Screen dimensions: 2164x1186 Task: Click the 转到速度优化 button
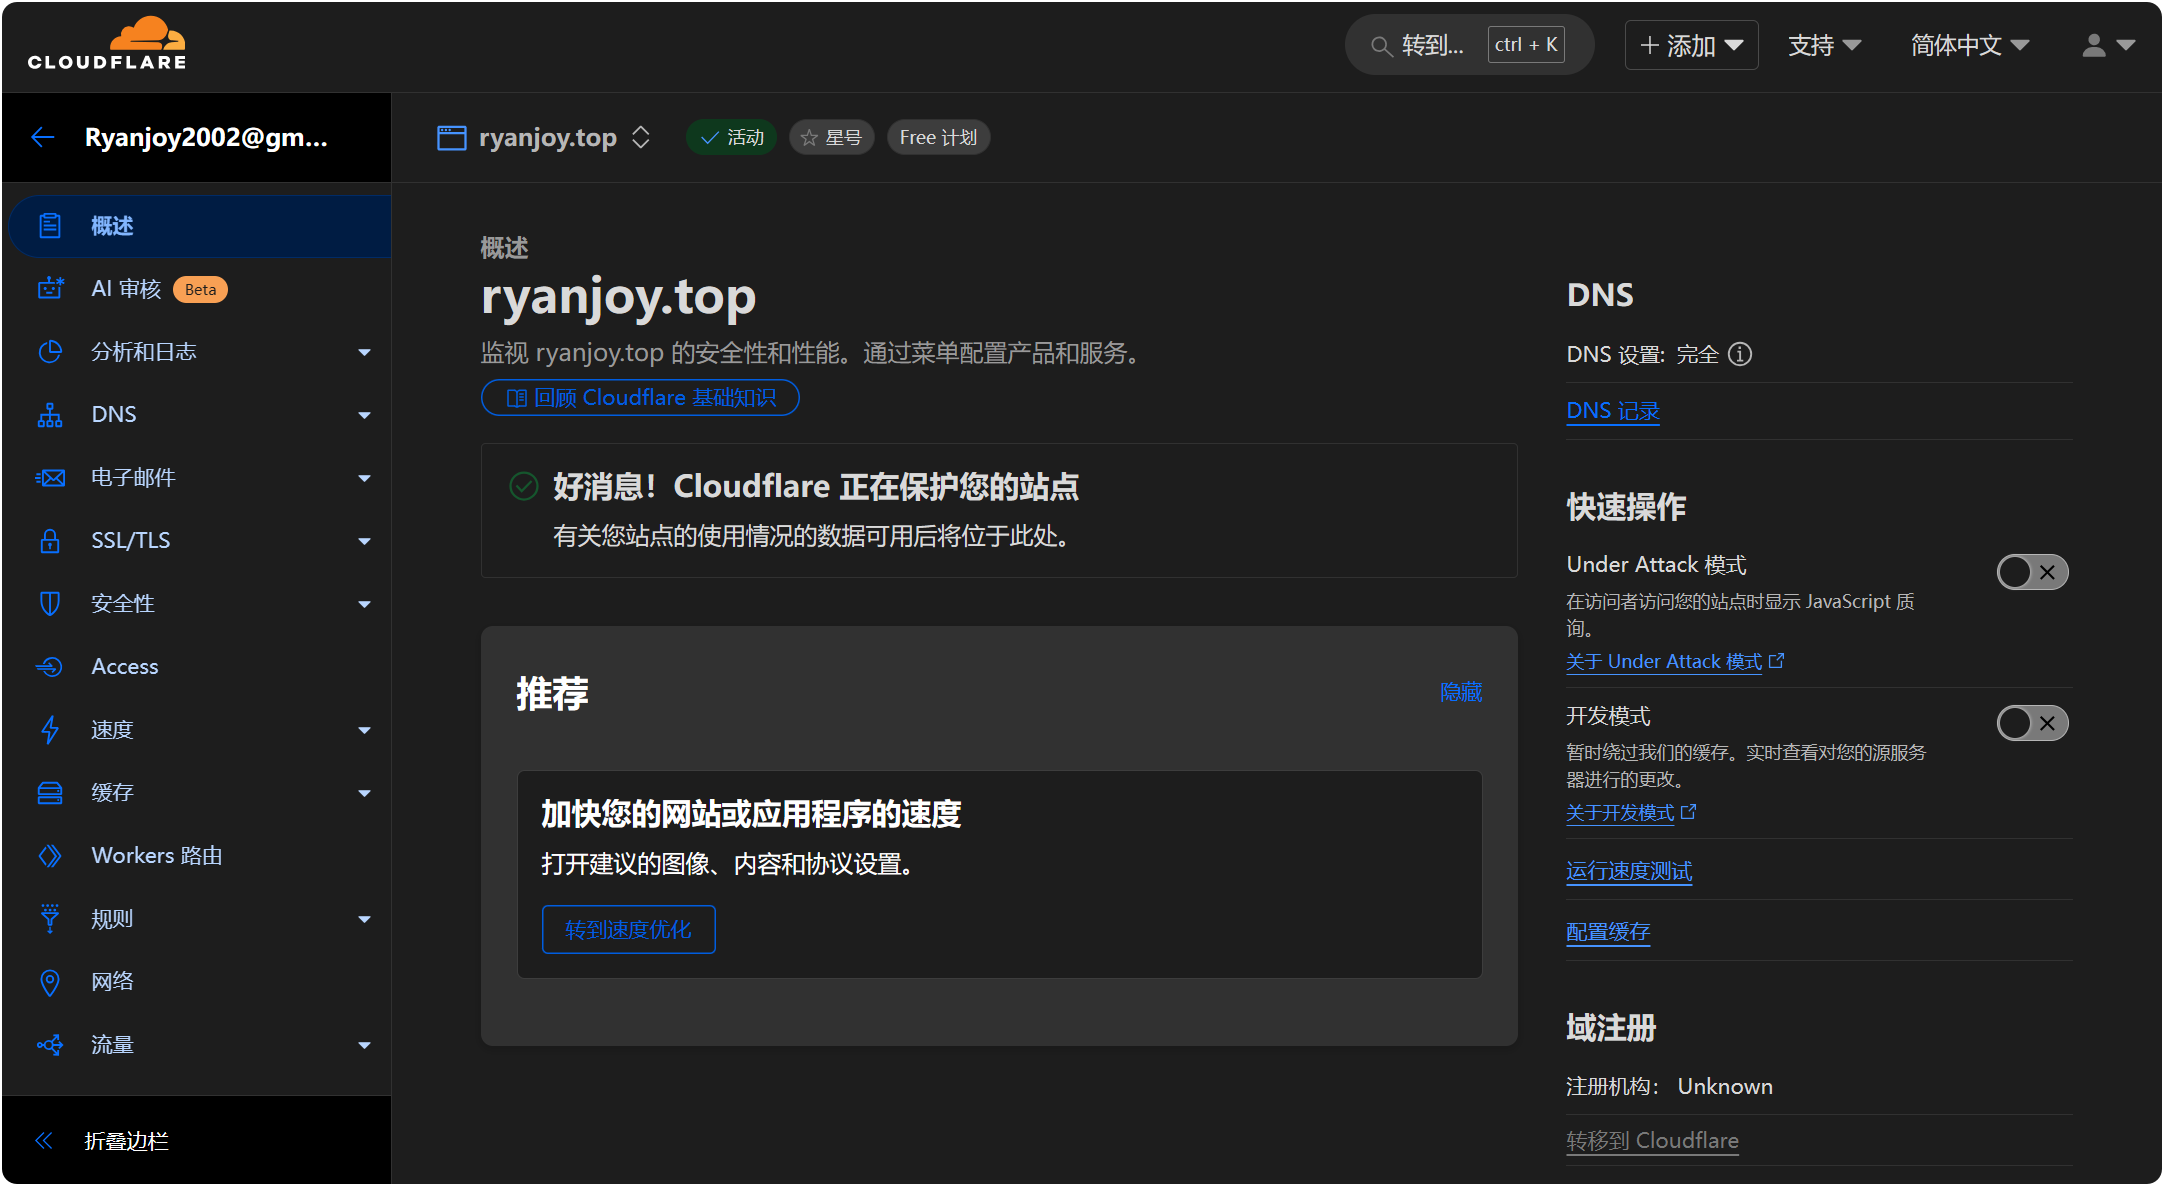click(x=628, y=929)
